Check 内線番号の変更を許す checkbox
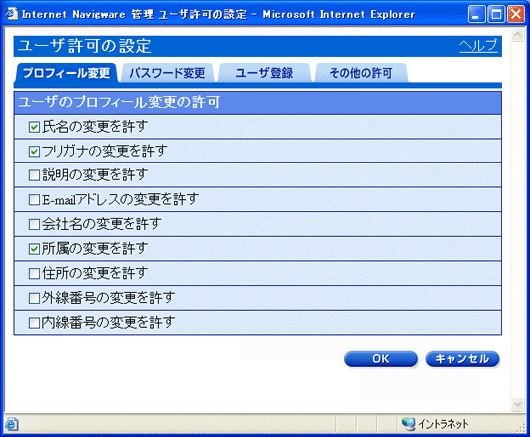 point(34,323)
